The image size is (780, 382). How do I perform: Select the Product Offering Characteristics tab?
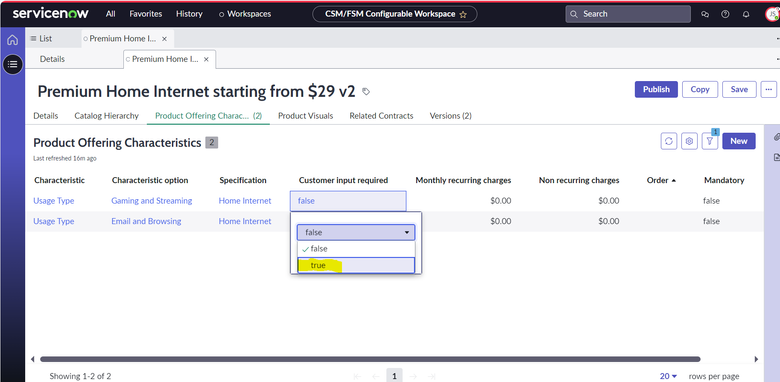click(208, 115)
